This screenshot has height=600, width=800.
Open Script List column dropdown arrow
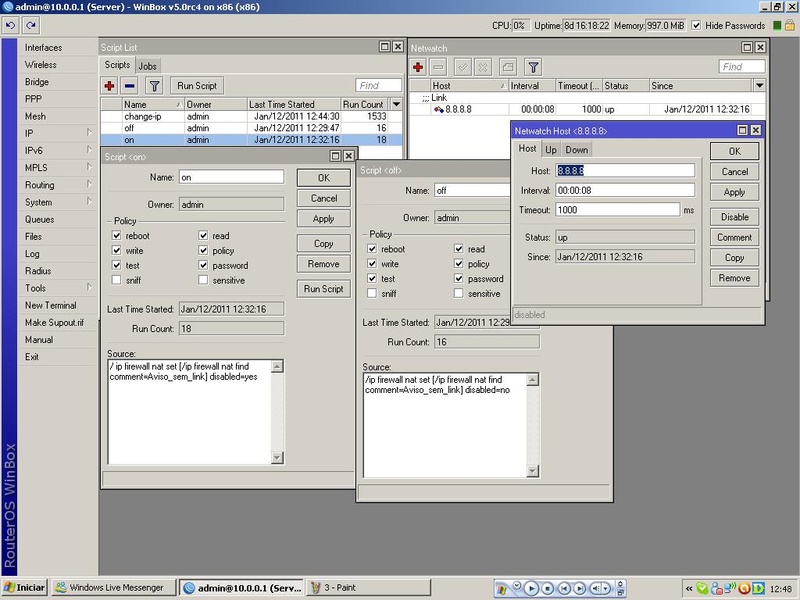(396, 104)
